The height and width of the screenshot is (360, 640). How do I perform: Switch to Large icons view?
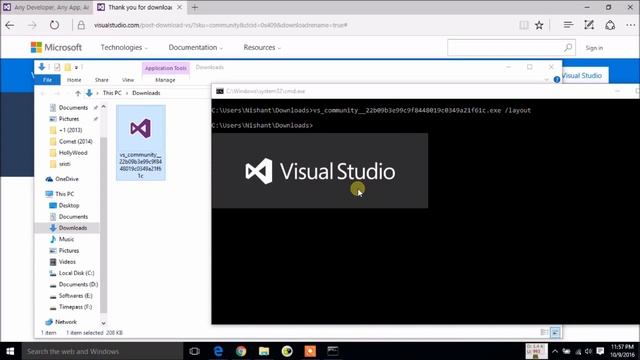coord(556,332)
